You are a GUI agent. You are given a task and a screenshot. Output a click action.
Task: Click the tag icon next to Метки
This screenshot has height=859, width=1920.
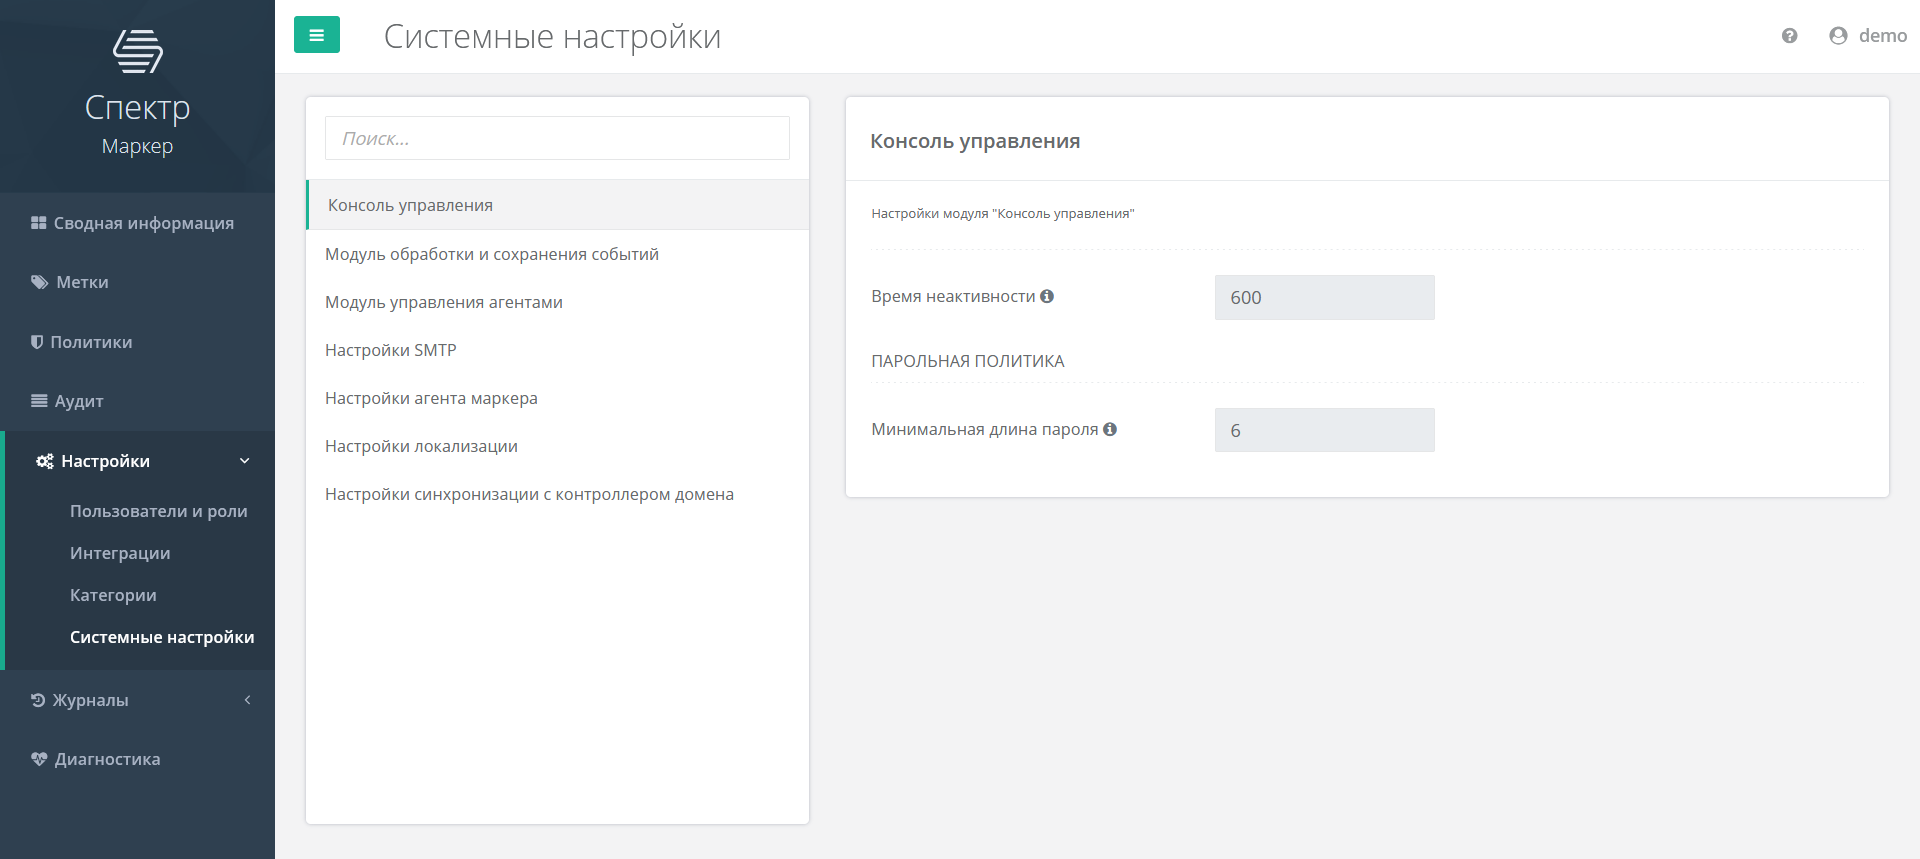tap(39, 282)
